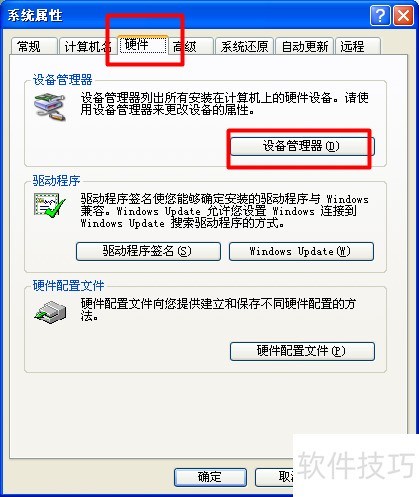Image resolution: width=419 pixels, height=497 pixels.
Task: Click the 驱动程序签名(S) button
Action: [148, 251]
